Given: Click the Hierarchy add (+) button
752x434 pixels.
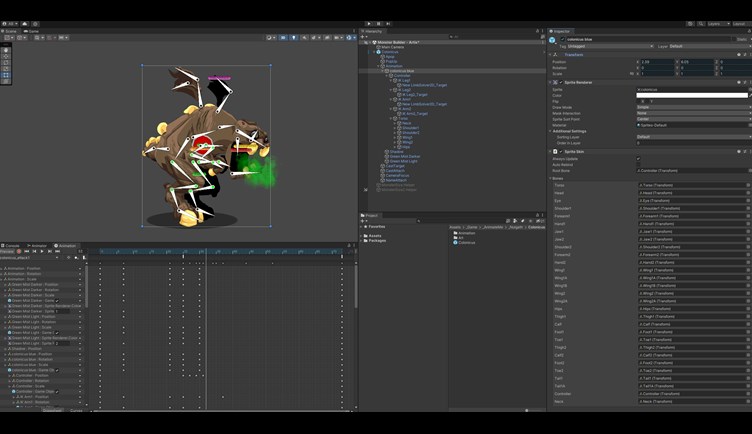Looking at the screenshot, I should [362, 37].
